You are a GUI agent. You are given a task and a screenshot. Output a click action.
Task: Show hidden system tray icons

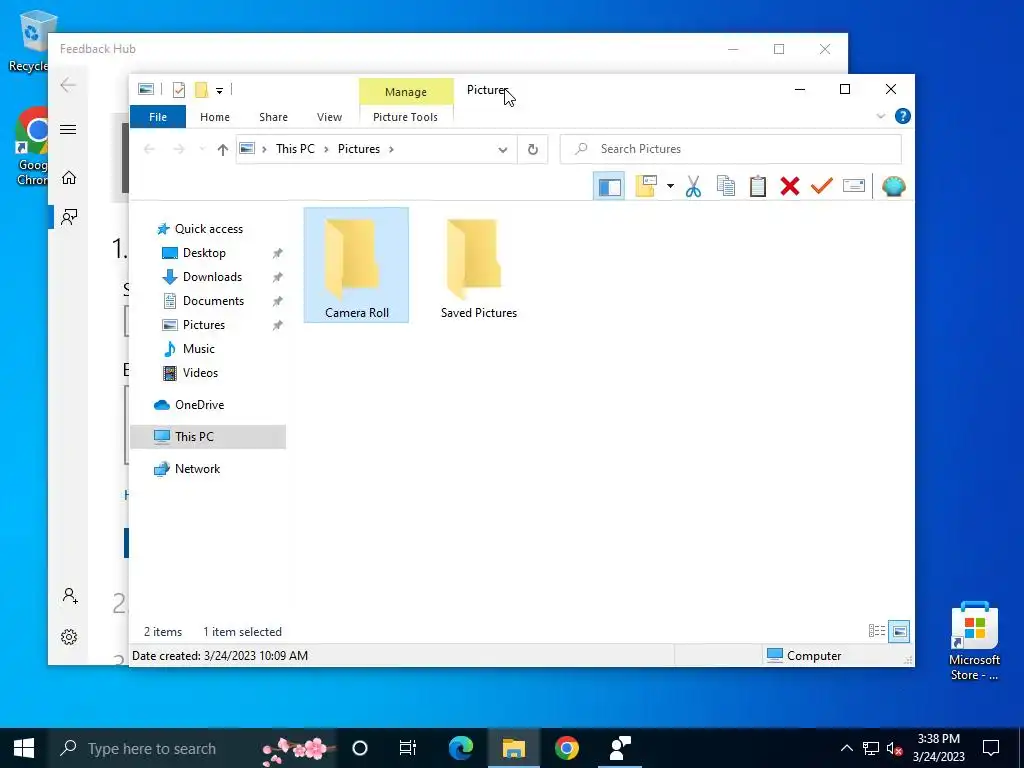846,748
